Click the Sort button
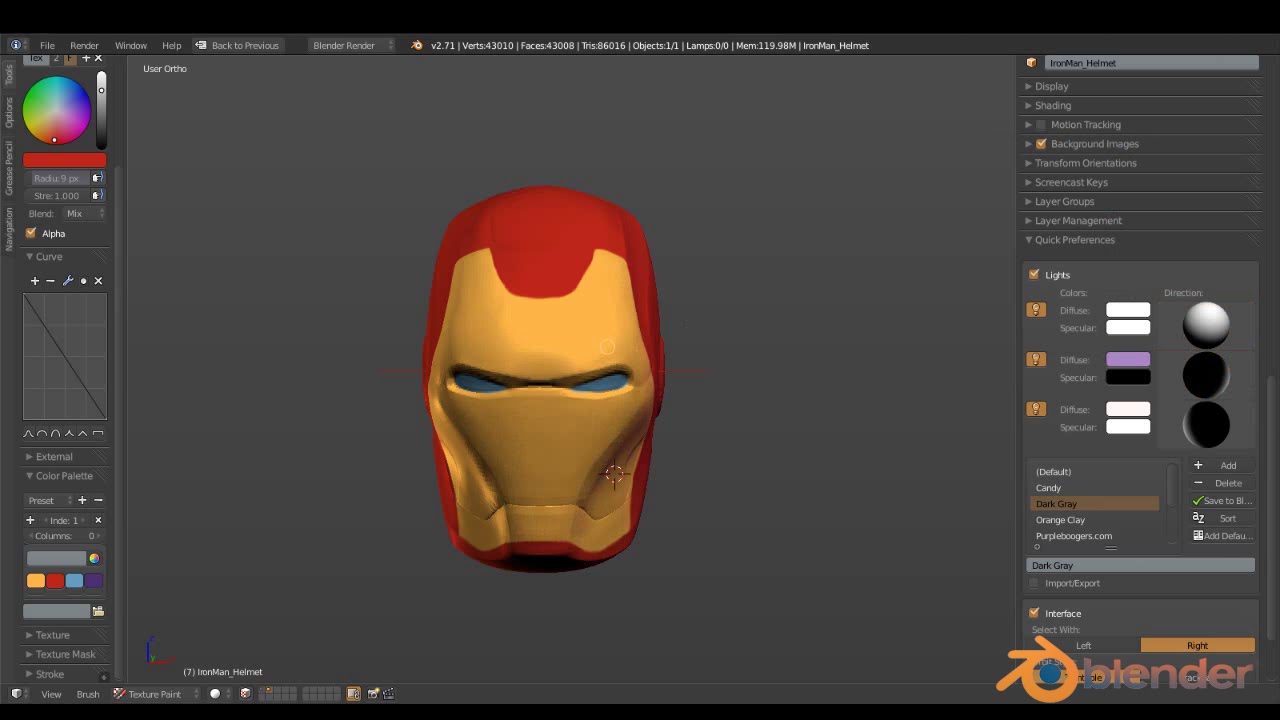The width and height of the screenshot is (1280, 720). tap(1221, 518)
